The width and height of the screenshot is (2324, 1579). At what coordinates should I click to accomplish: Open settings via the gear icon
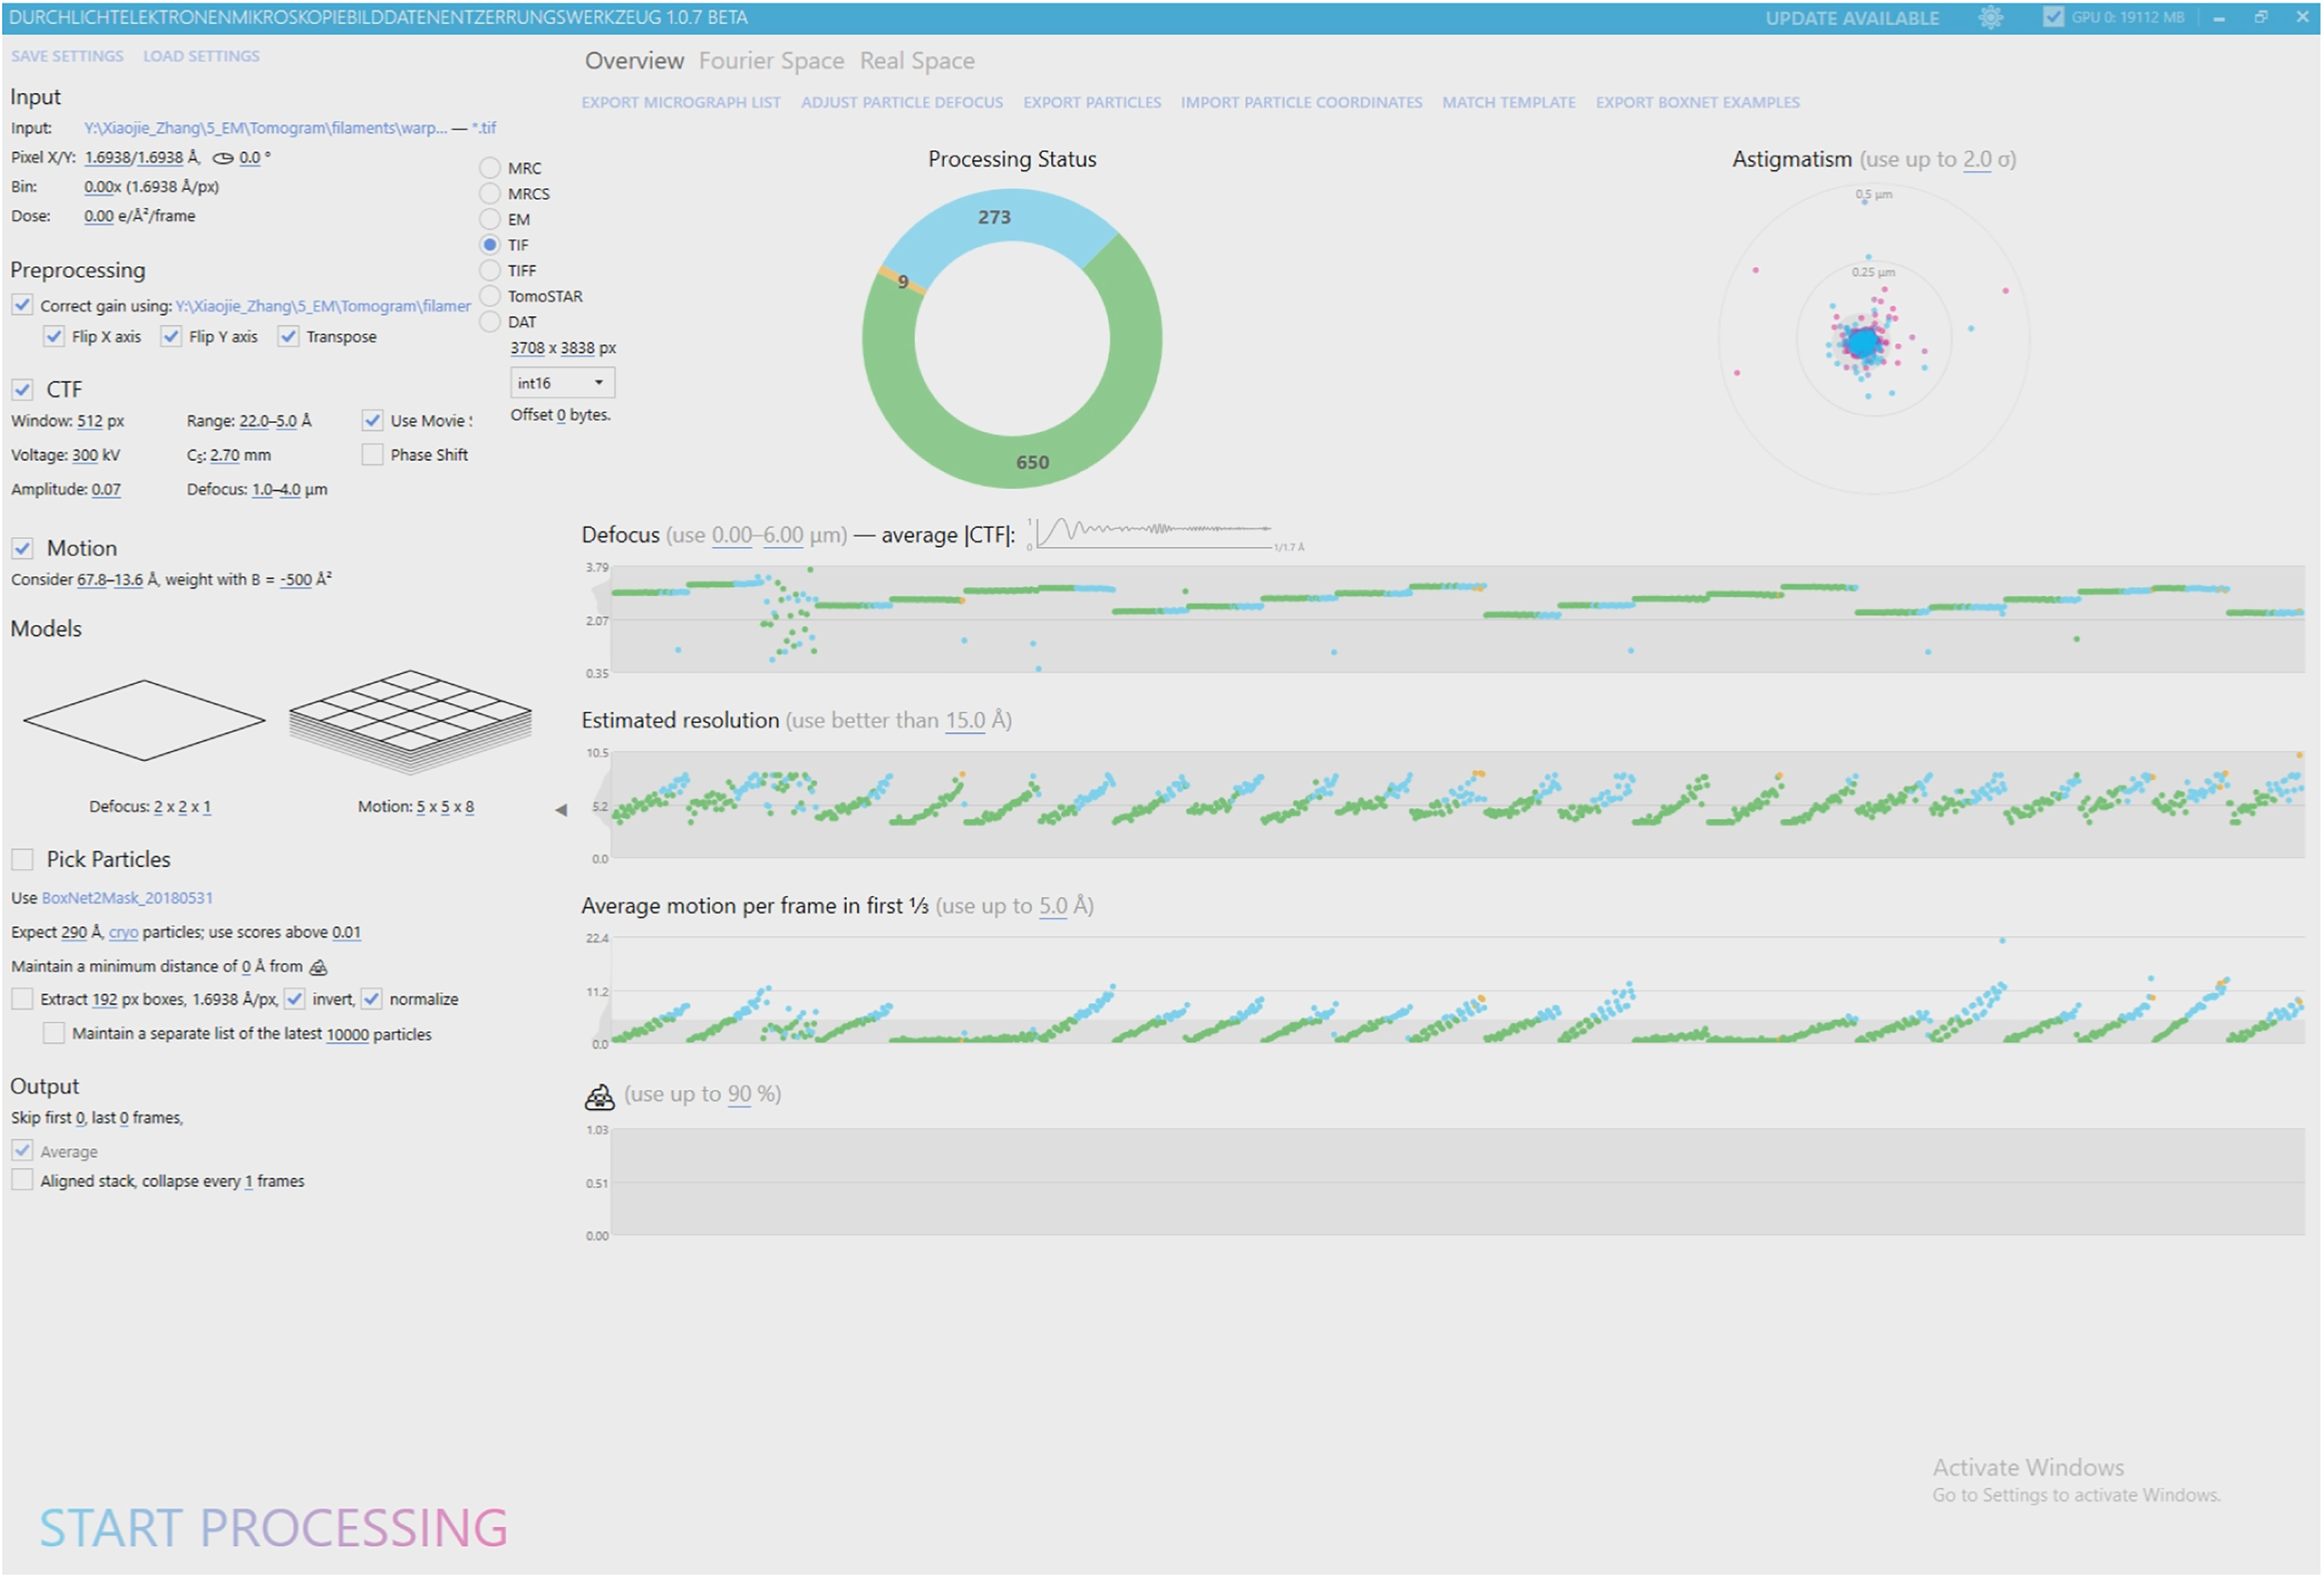click(x=1990, y=17)
